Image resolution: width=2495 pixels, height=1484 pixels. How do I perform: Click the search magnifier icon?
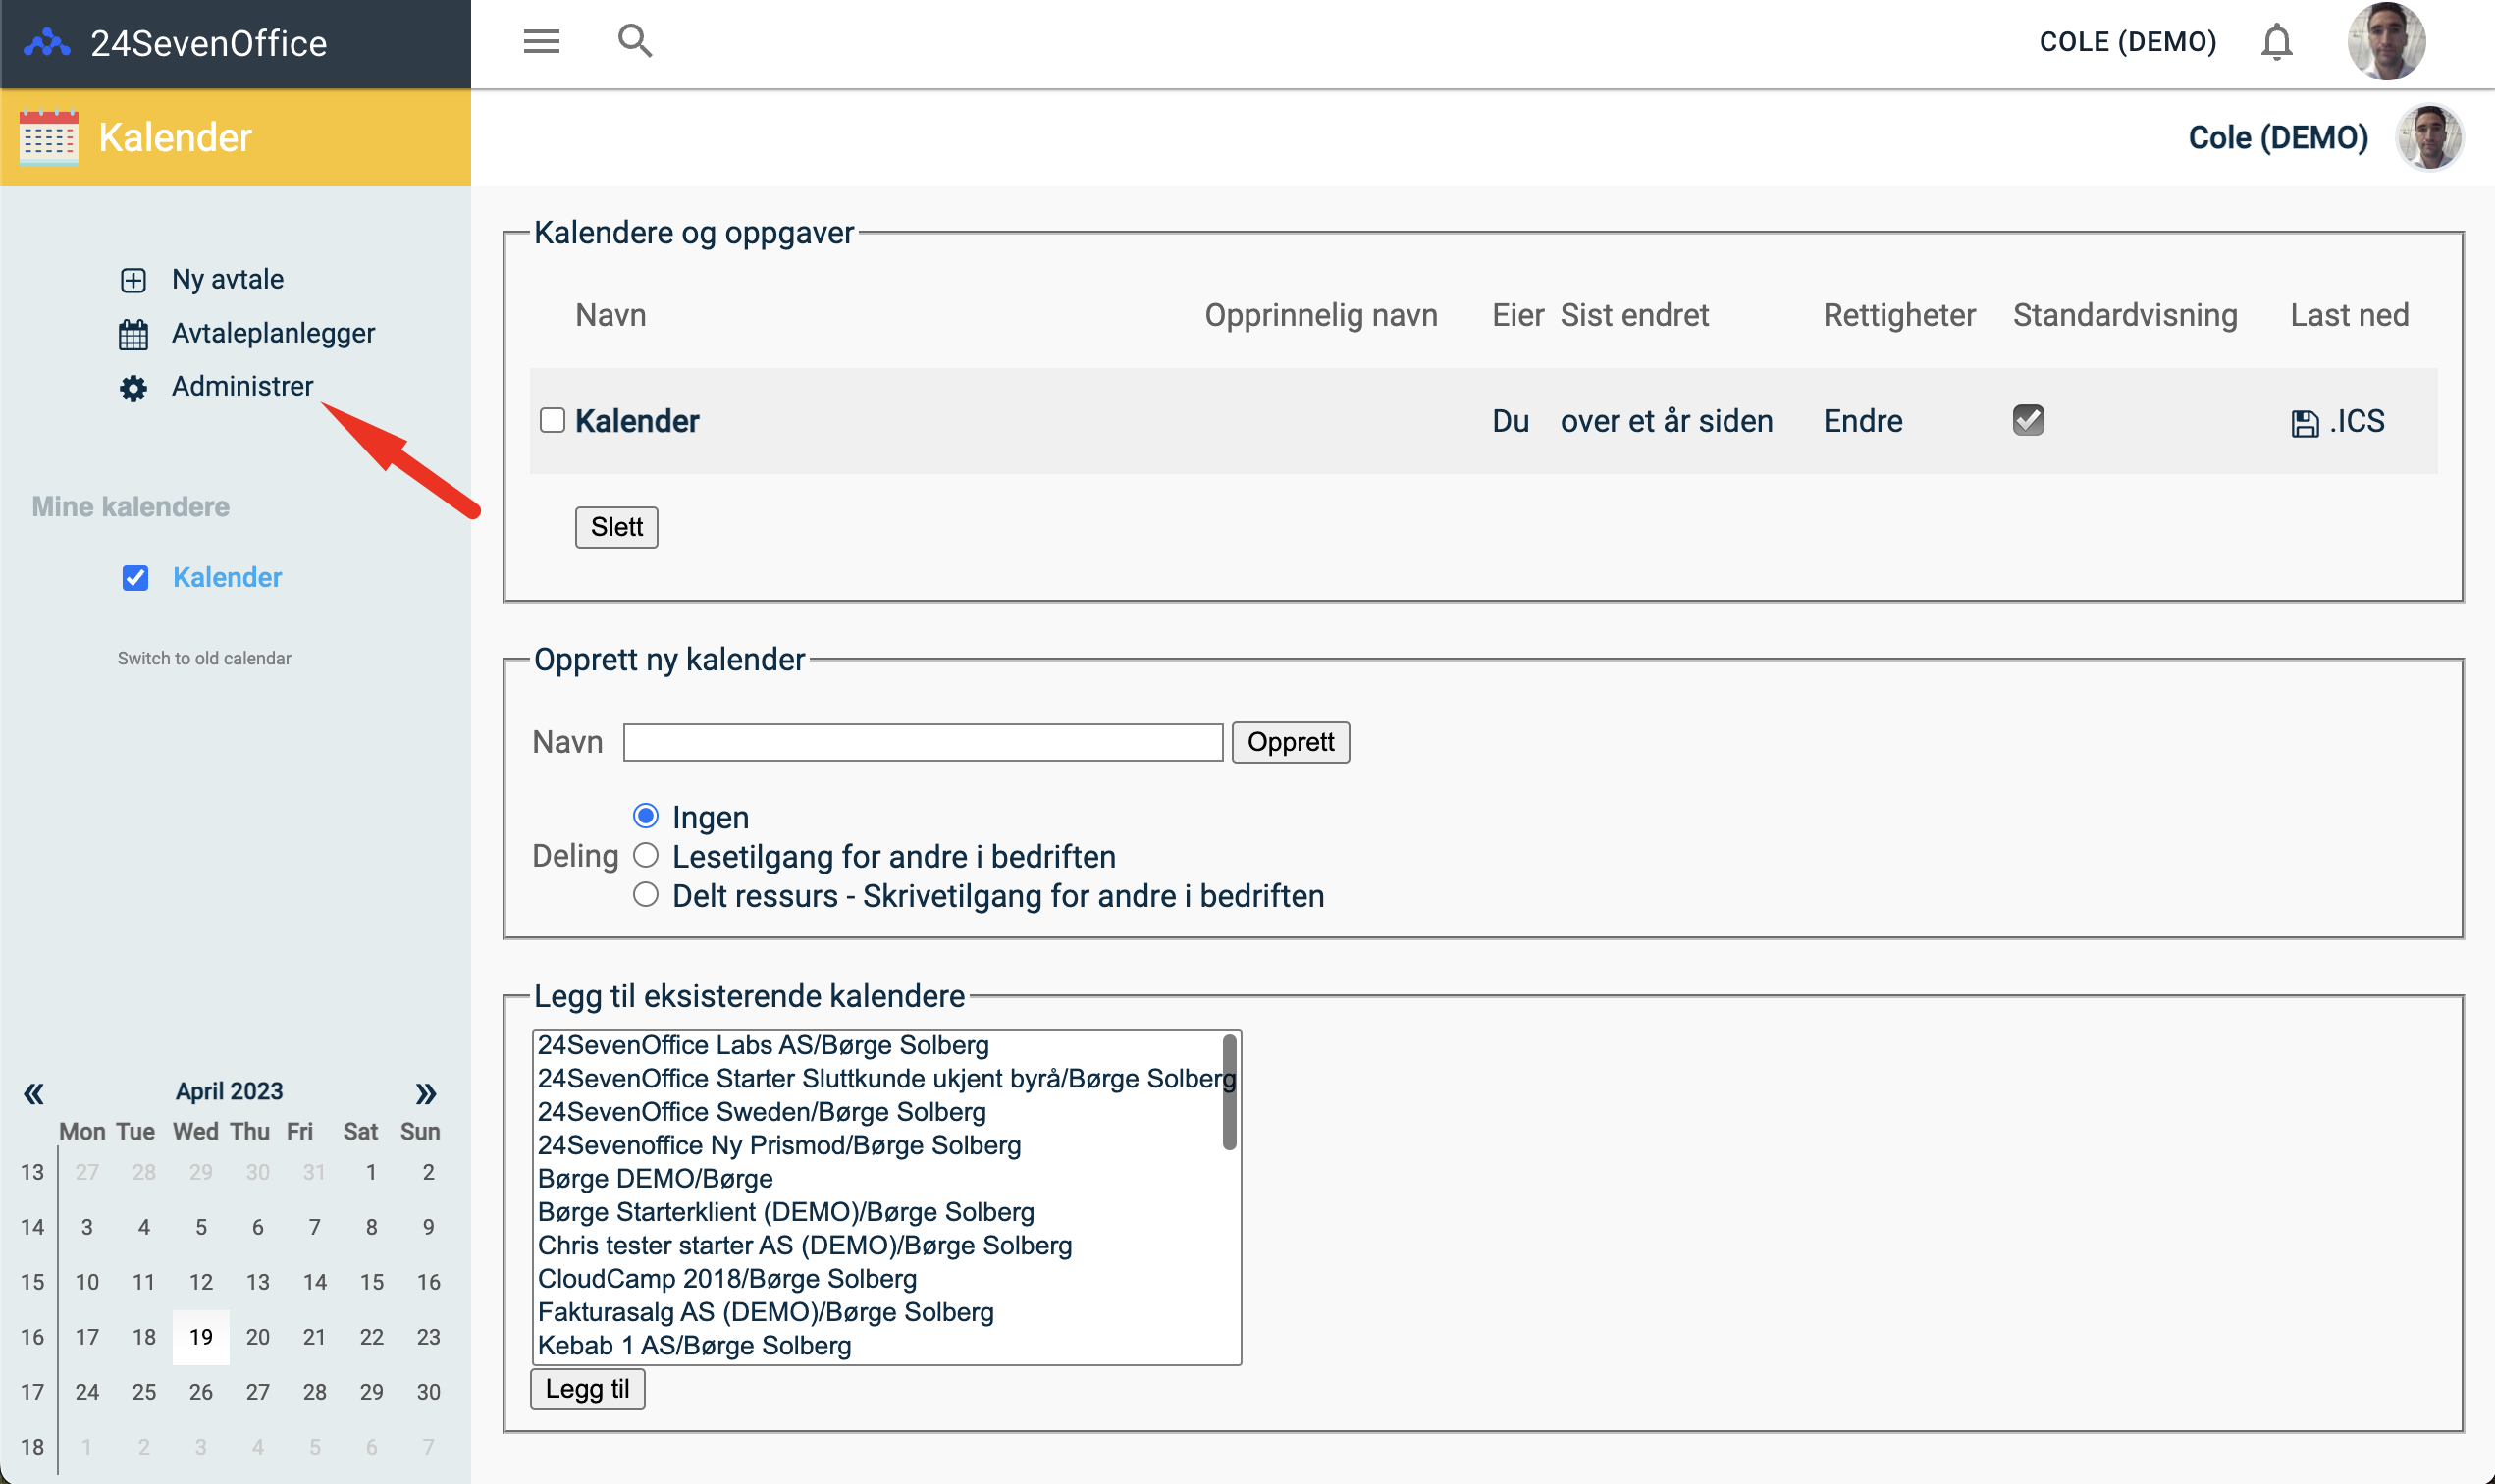click(635, 41)
